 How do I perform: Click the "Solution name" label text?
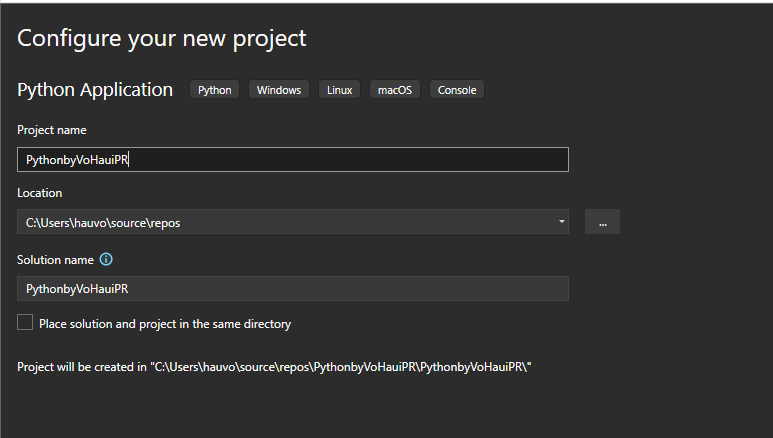pos(55,260)
